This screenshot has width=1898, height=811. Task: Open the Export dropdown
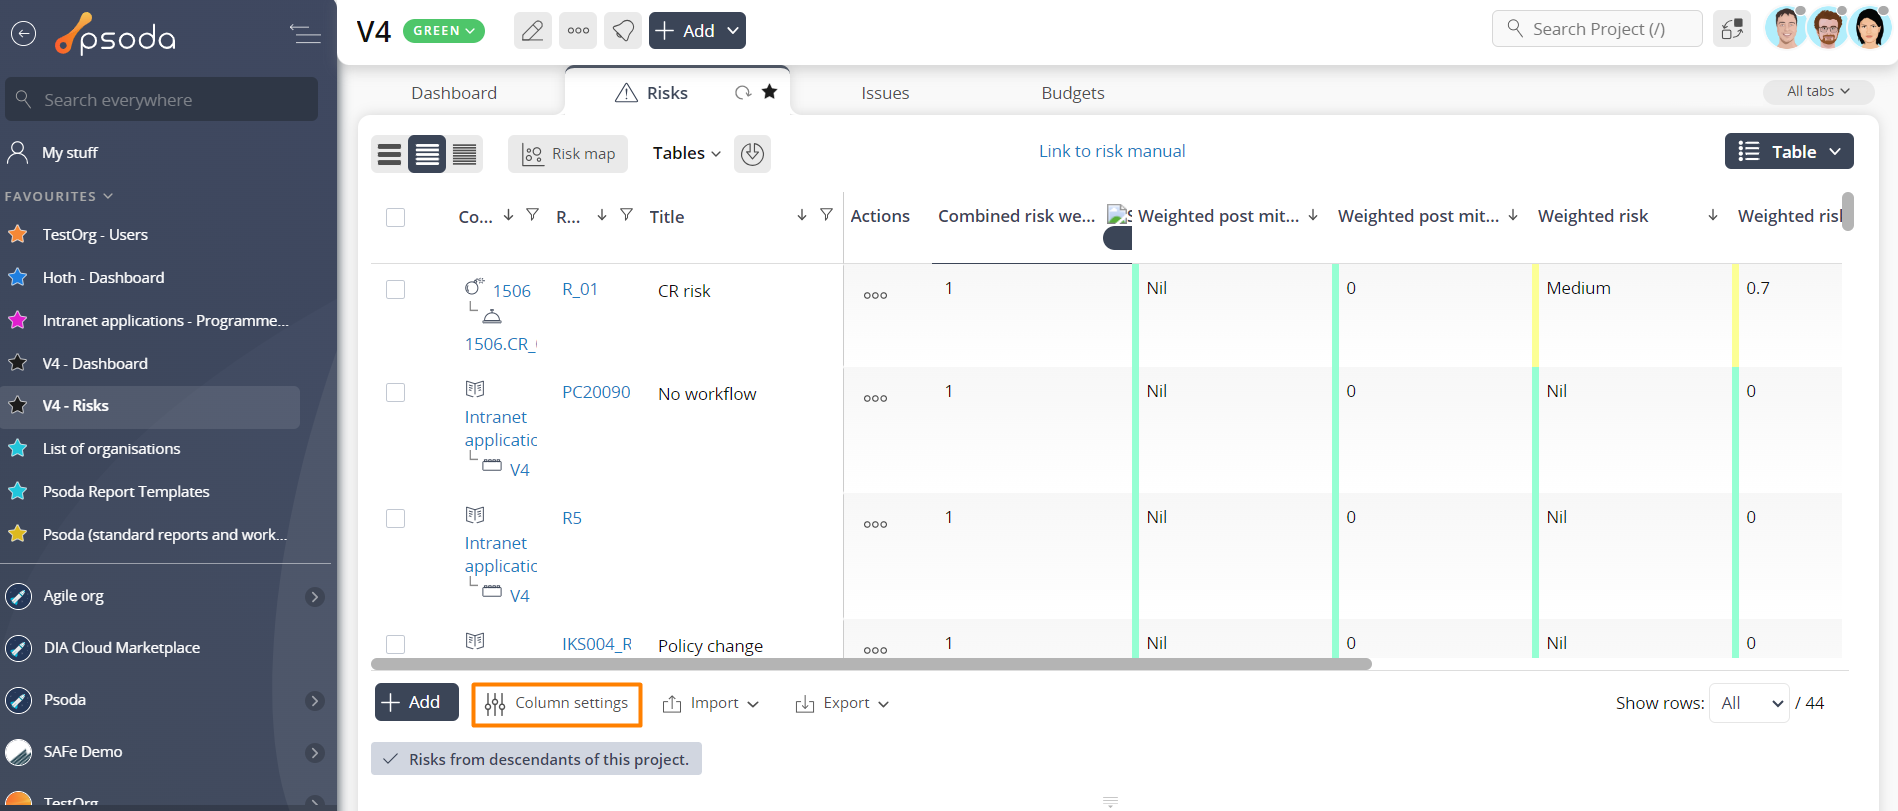(x=842, y=703)
